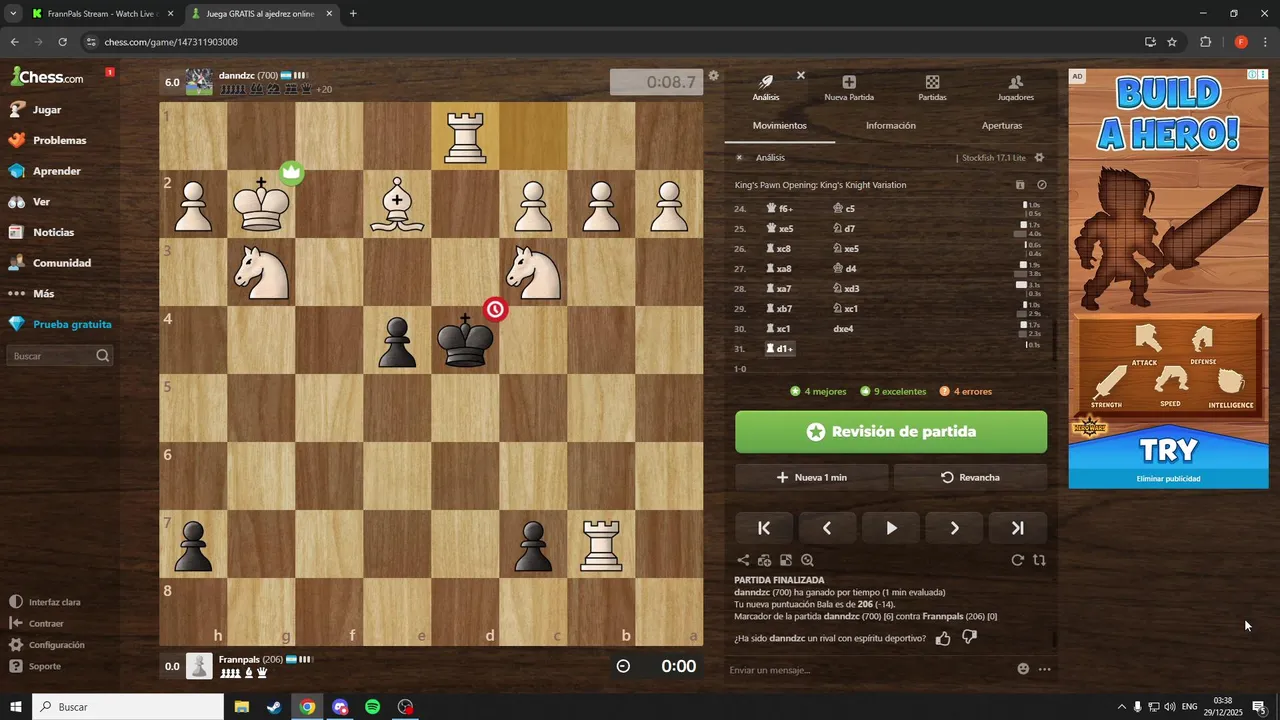Click the add to collection icon
Image resolution: width=1280 pixels, height=720 pixels.
coord(764,561)
